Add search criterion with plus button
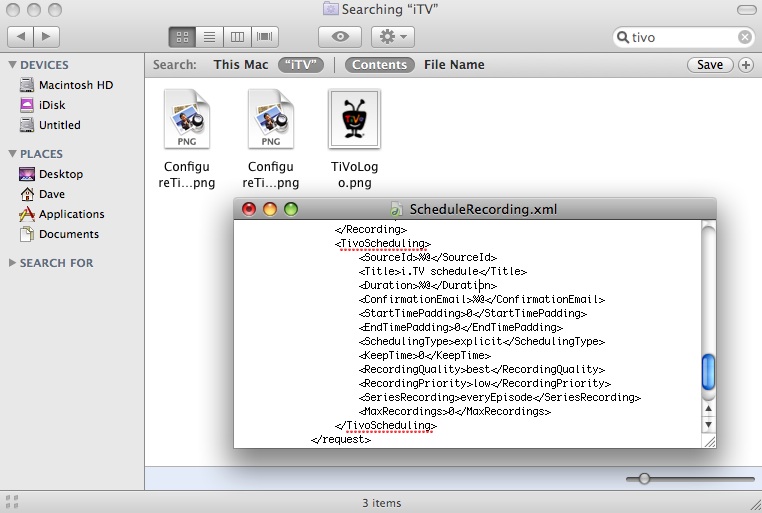 pyautogui.click(x=745, y=65)
